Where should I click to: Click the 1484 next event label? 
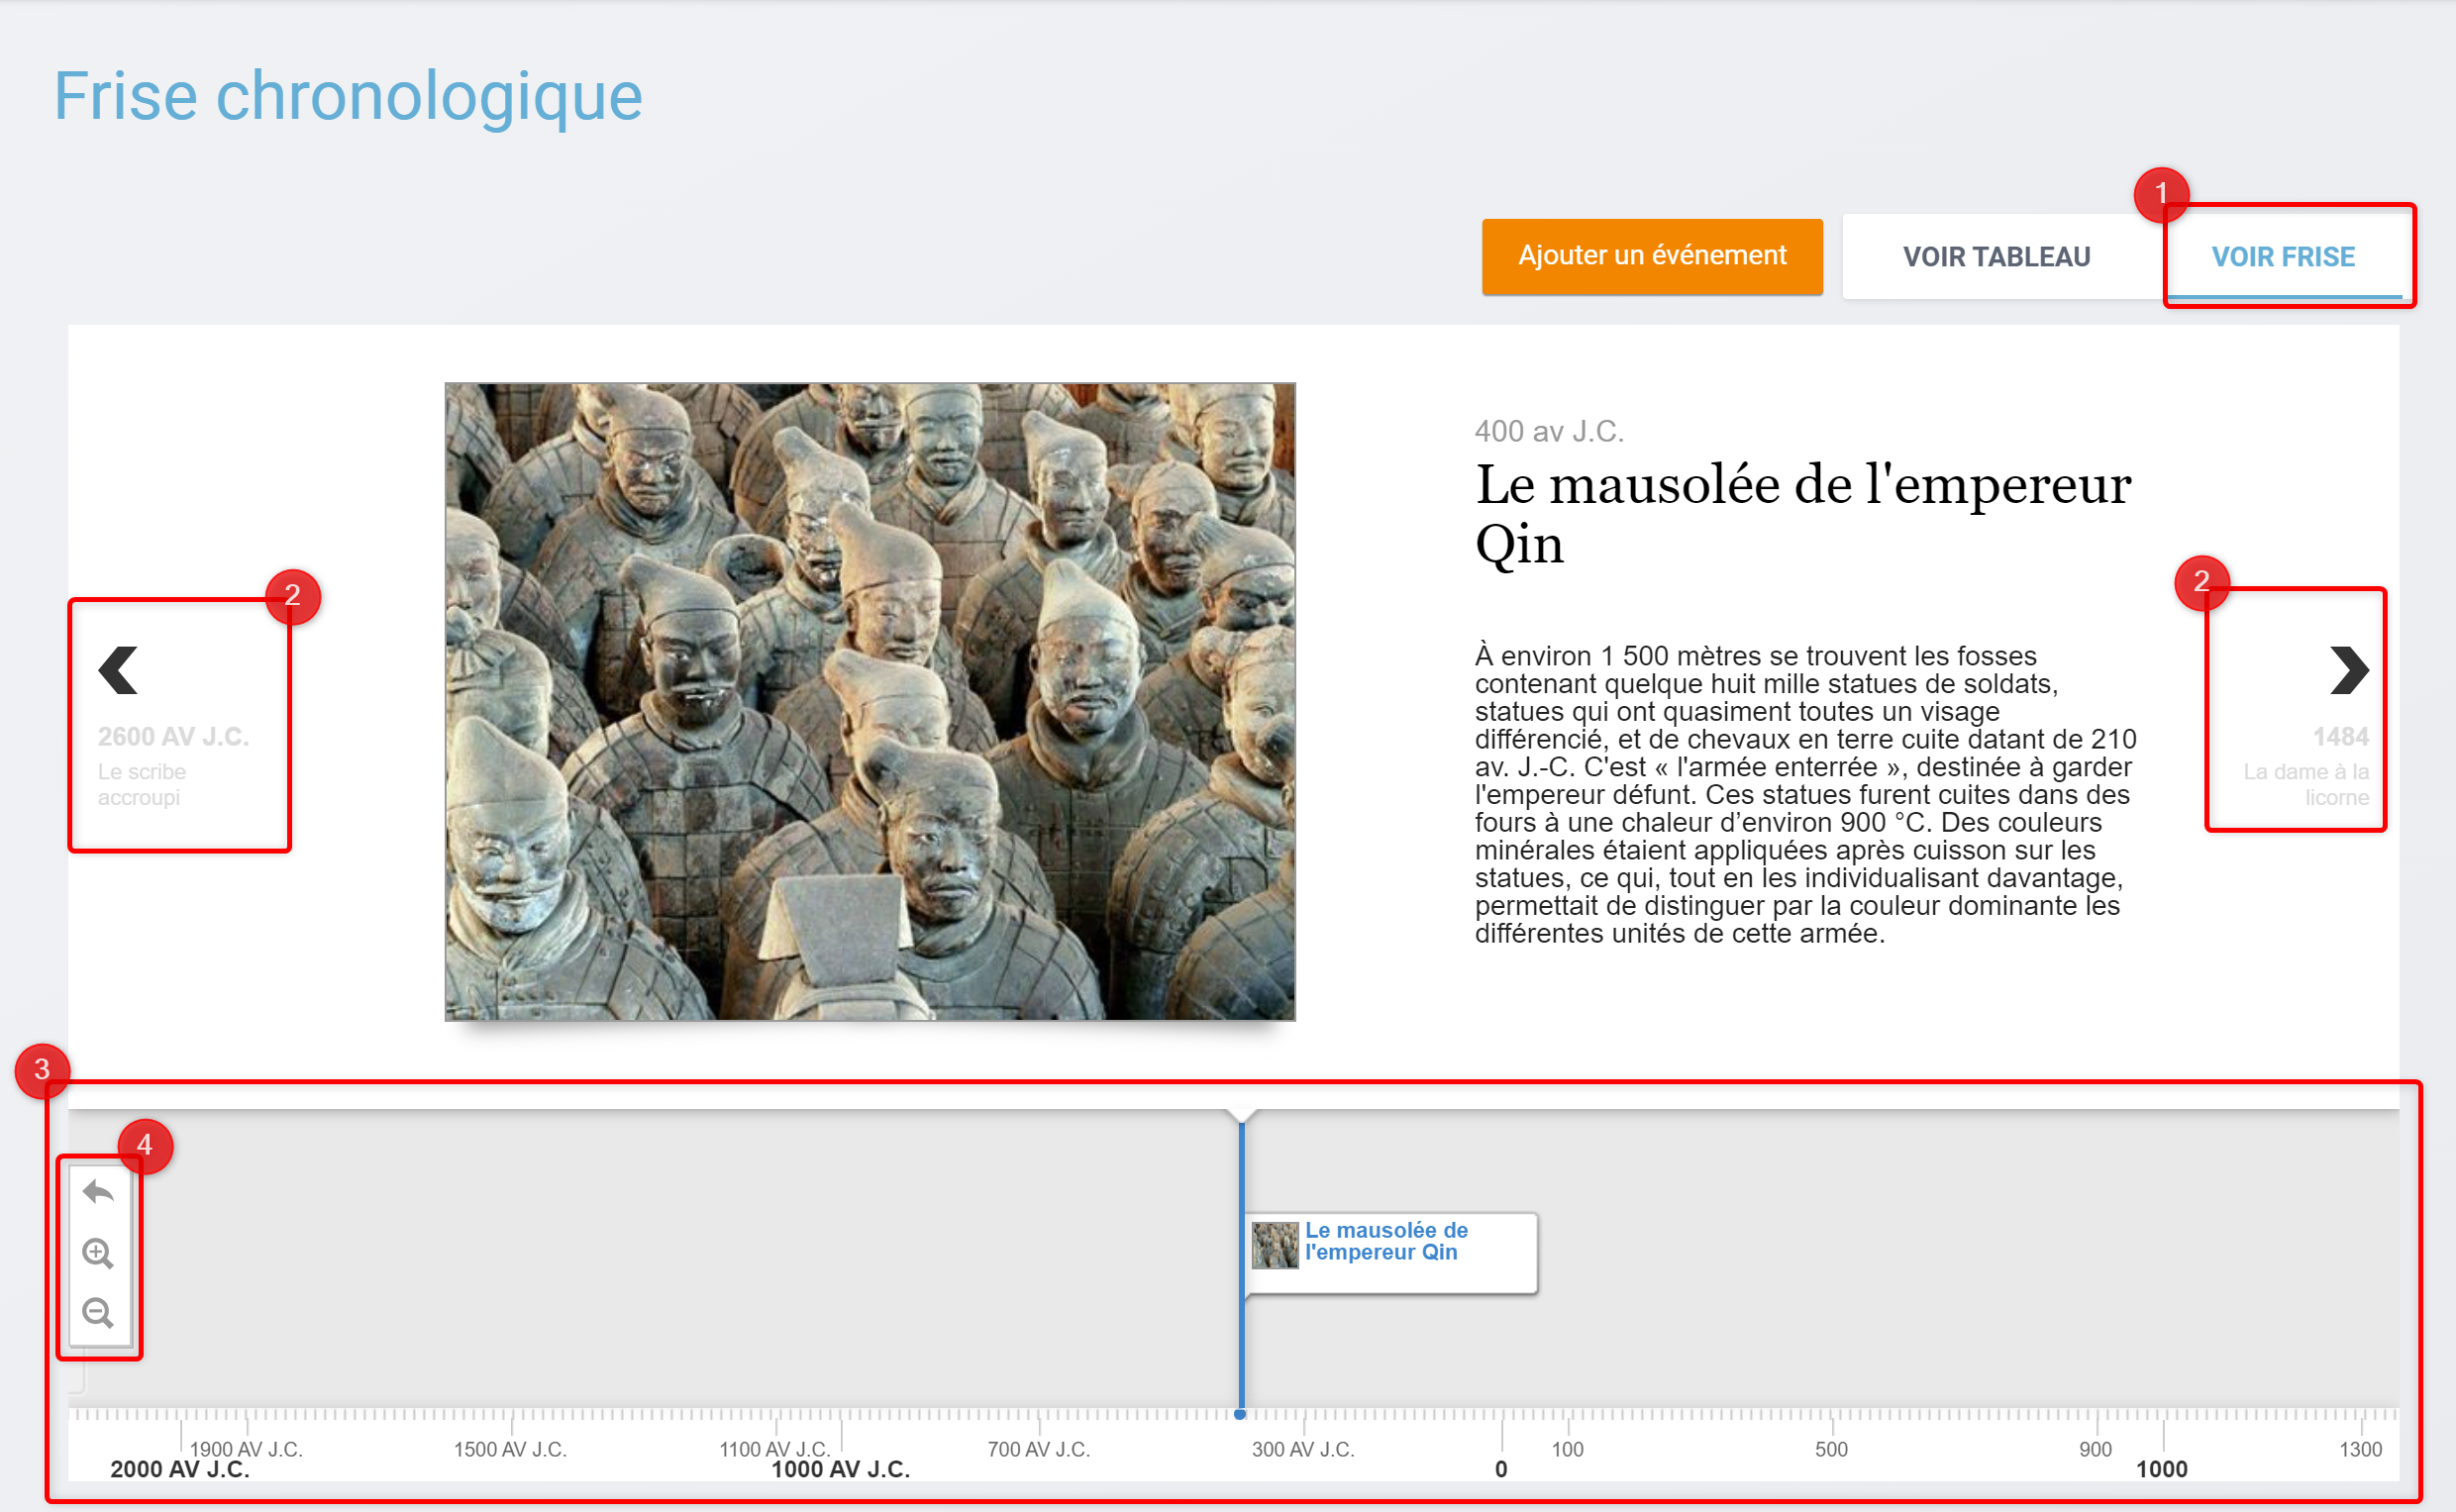click(x=2340, y=737)
